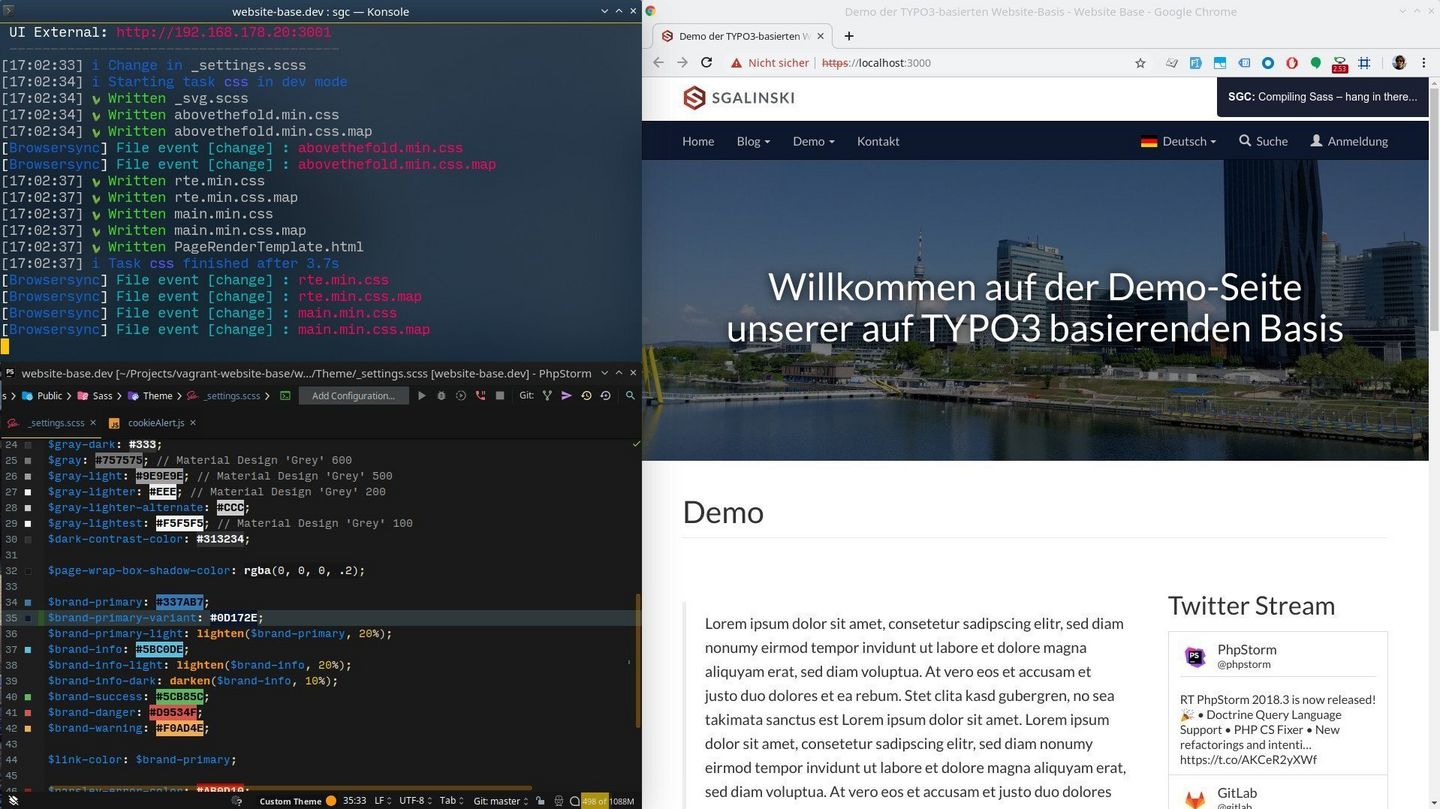Click green Hangouts extension icon
The image size is (1440, 809).
pyautogui.click(x=1316, y=63)
